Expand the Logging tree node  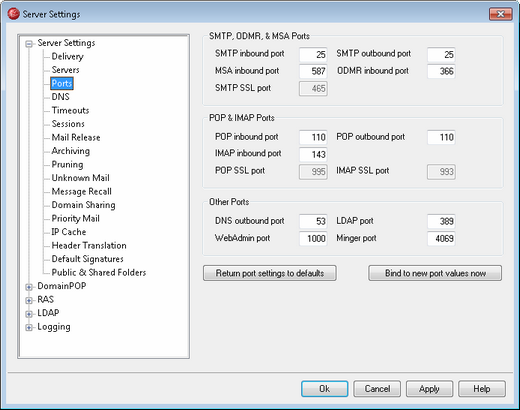click(29, 328)
